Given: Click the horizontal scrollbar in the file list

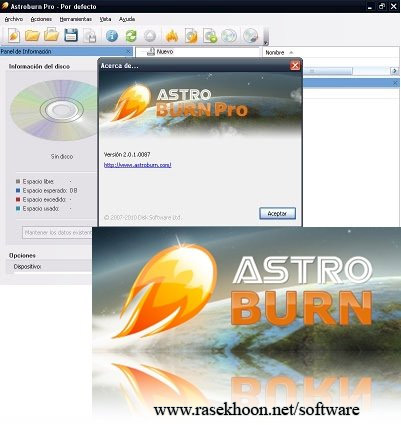Looking at the screenshot, I should [x=328, y=71].
